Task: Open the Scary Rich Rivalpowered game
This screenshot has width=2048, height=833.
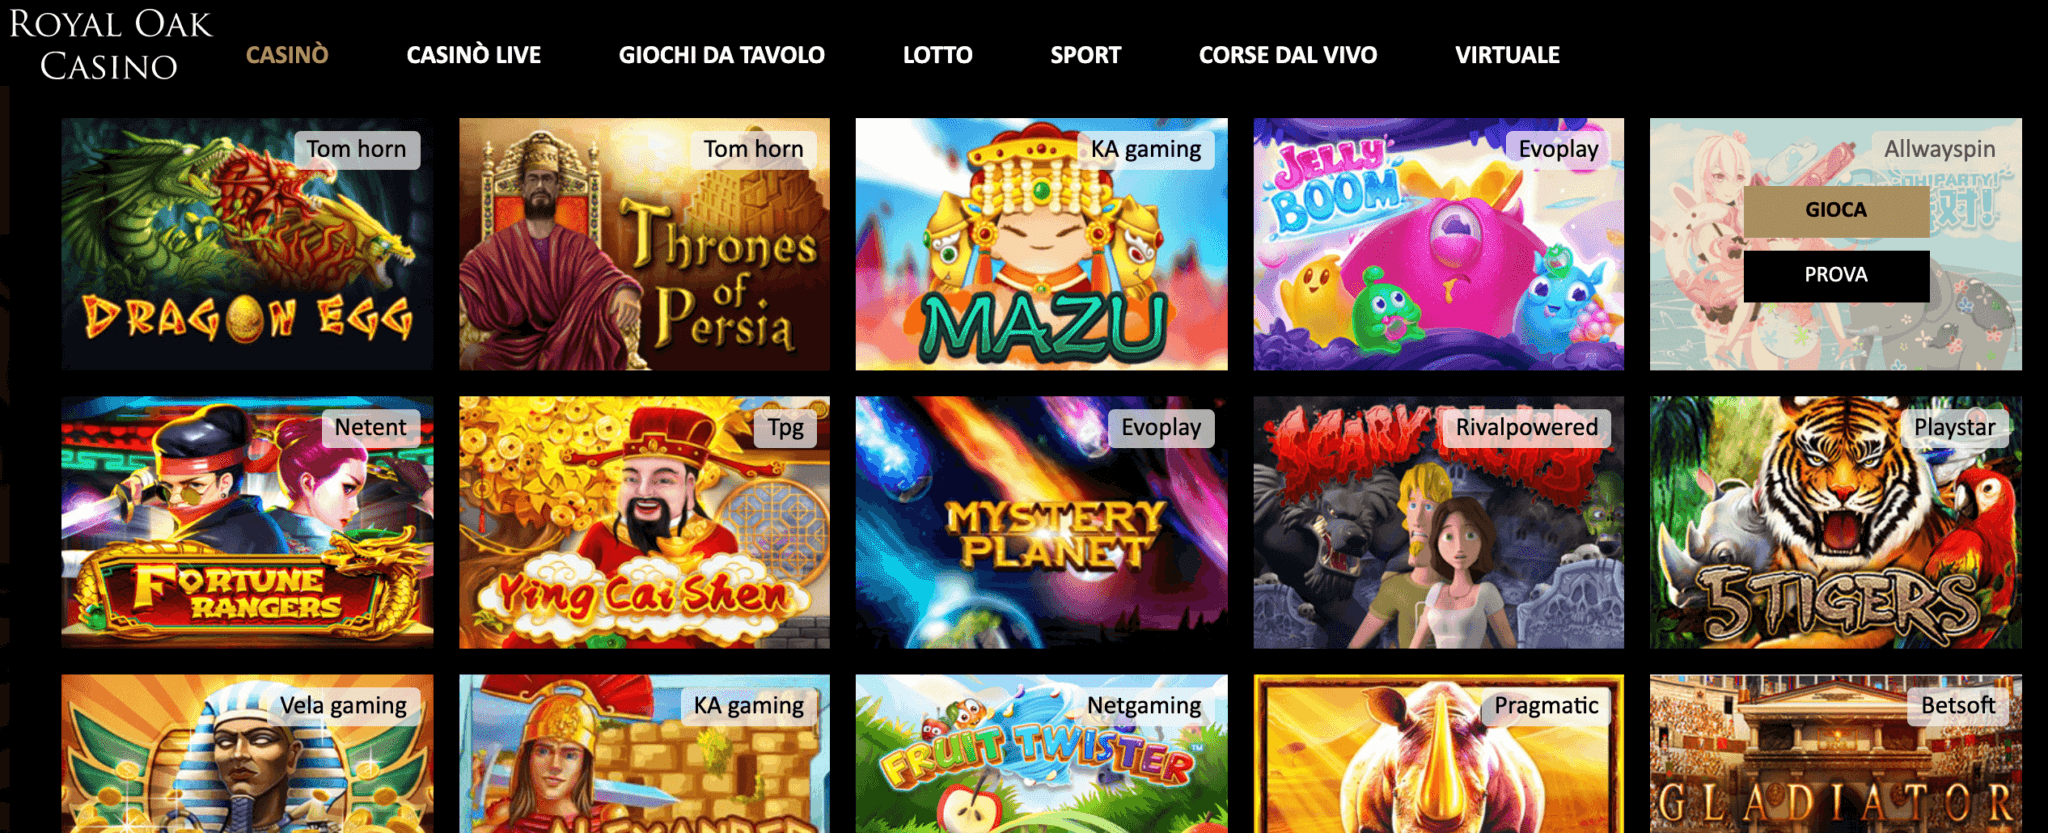Action: coord(1439,522)
